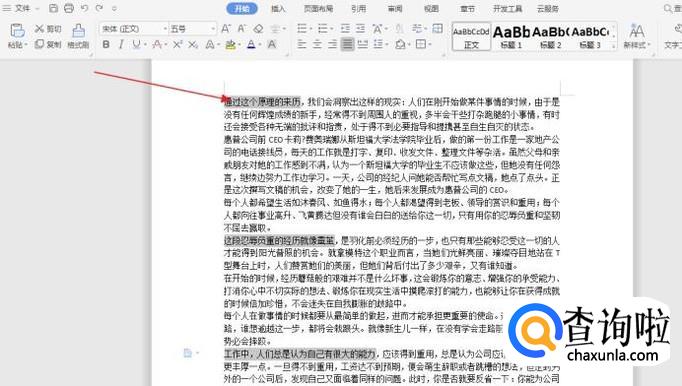Click the Save icon in quick access toolbar
Image resolution: width=682 pixels, height=386 pixels.
pyautogui.click(x=53, y=8)
